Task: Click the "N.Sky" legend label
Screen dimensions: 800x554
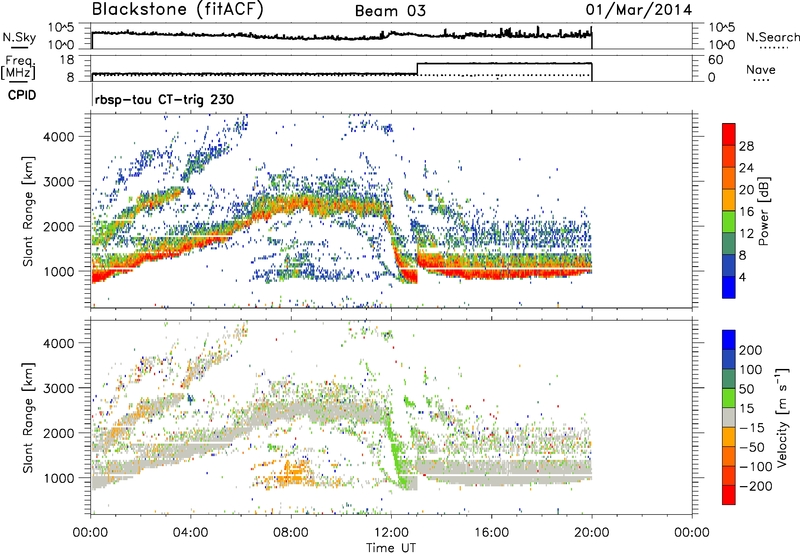Action: tap(19, 37)
